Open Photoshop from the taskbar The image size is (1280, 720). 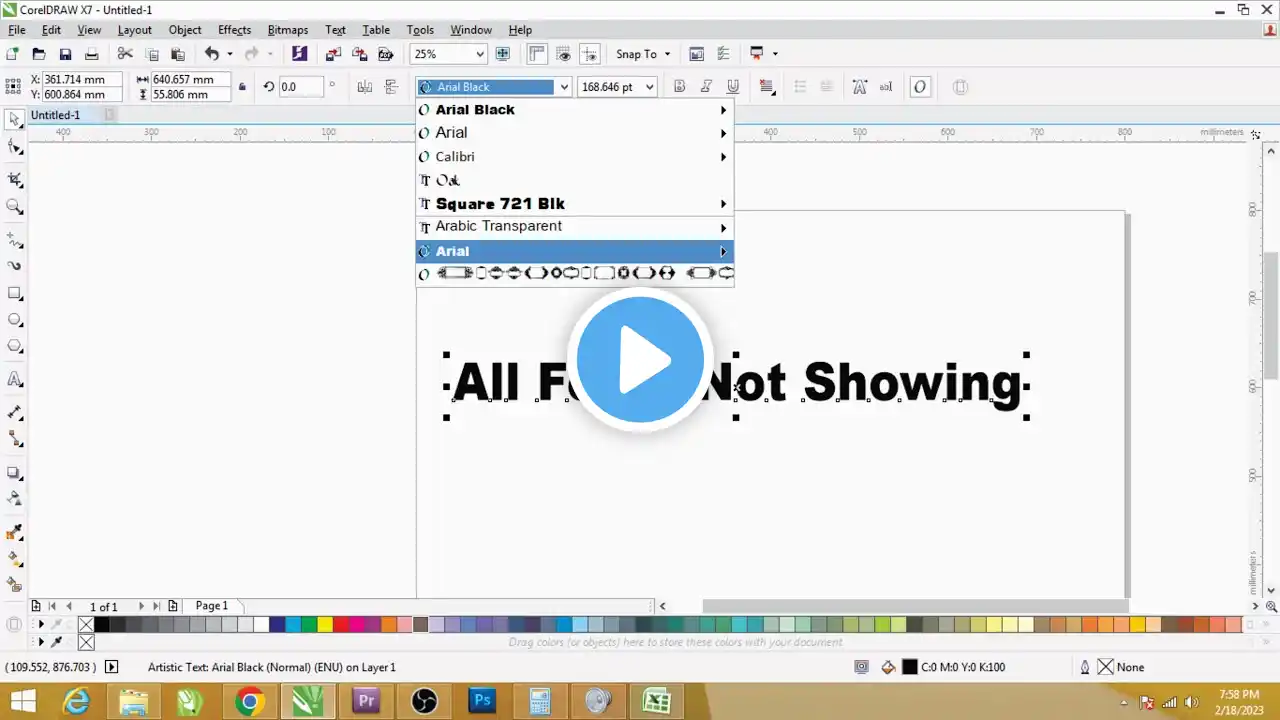pos(484,701)
